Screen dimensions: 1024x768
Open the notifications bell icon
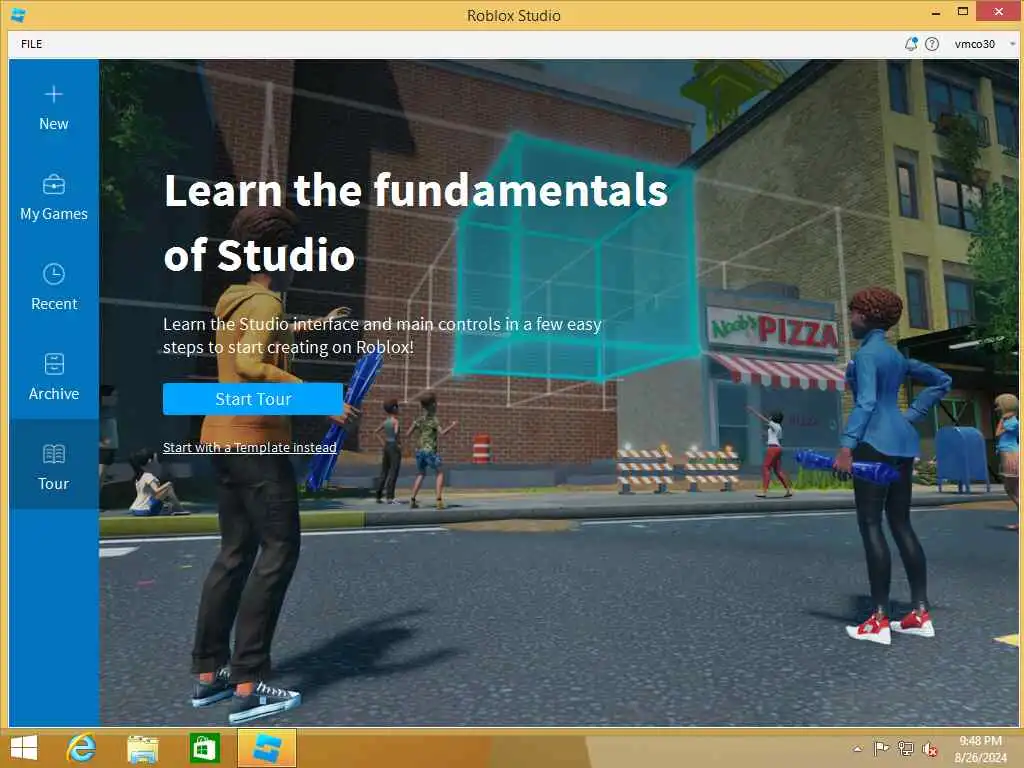910,44
